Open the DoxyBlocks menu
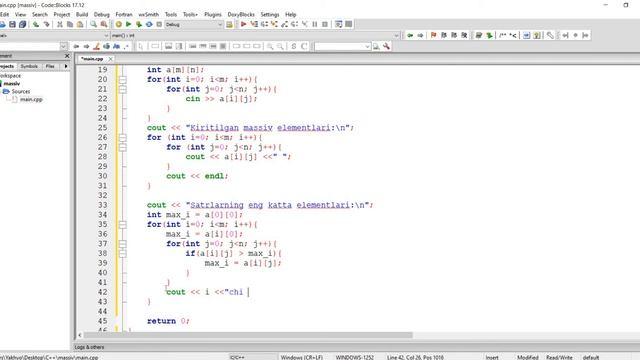 click(x=241, y=14)
